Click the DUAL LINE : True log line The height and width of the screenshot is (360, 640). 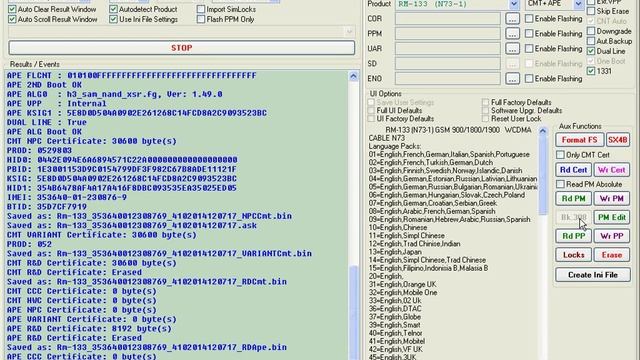click(x=47, y=122)
